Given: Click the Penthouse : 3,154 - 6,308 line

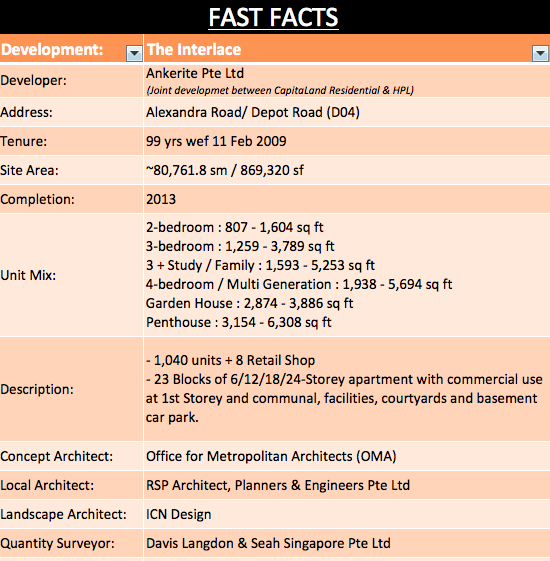Looking at the screenshot, I should pyautogui.click(x=239, y=322).
